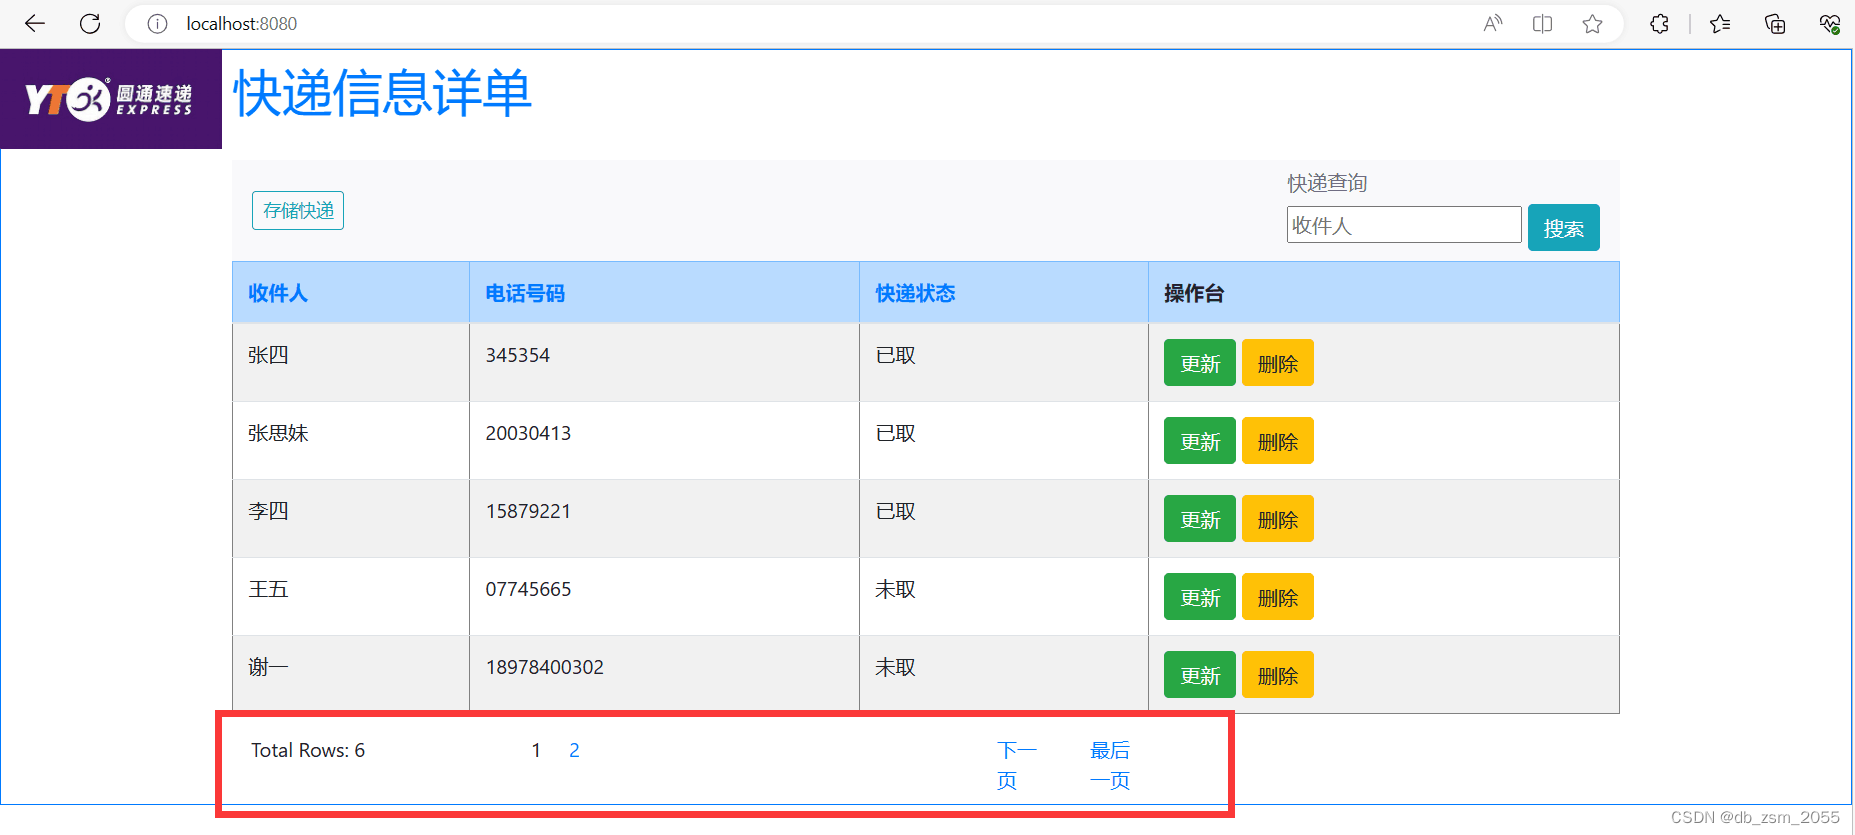Sort by 快递状态 column header

coord(915,293)
